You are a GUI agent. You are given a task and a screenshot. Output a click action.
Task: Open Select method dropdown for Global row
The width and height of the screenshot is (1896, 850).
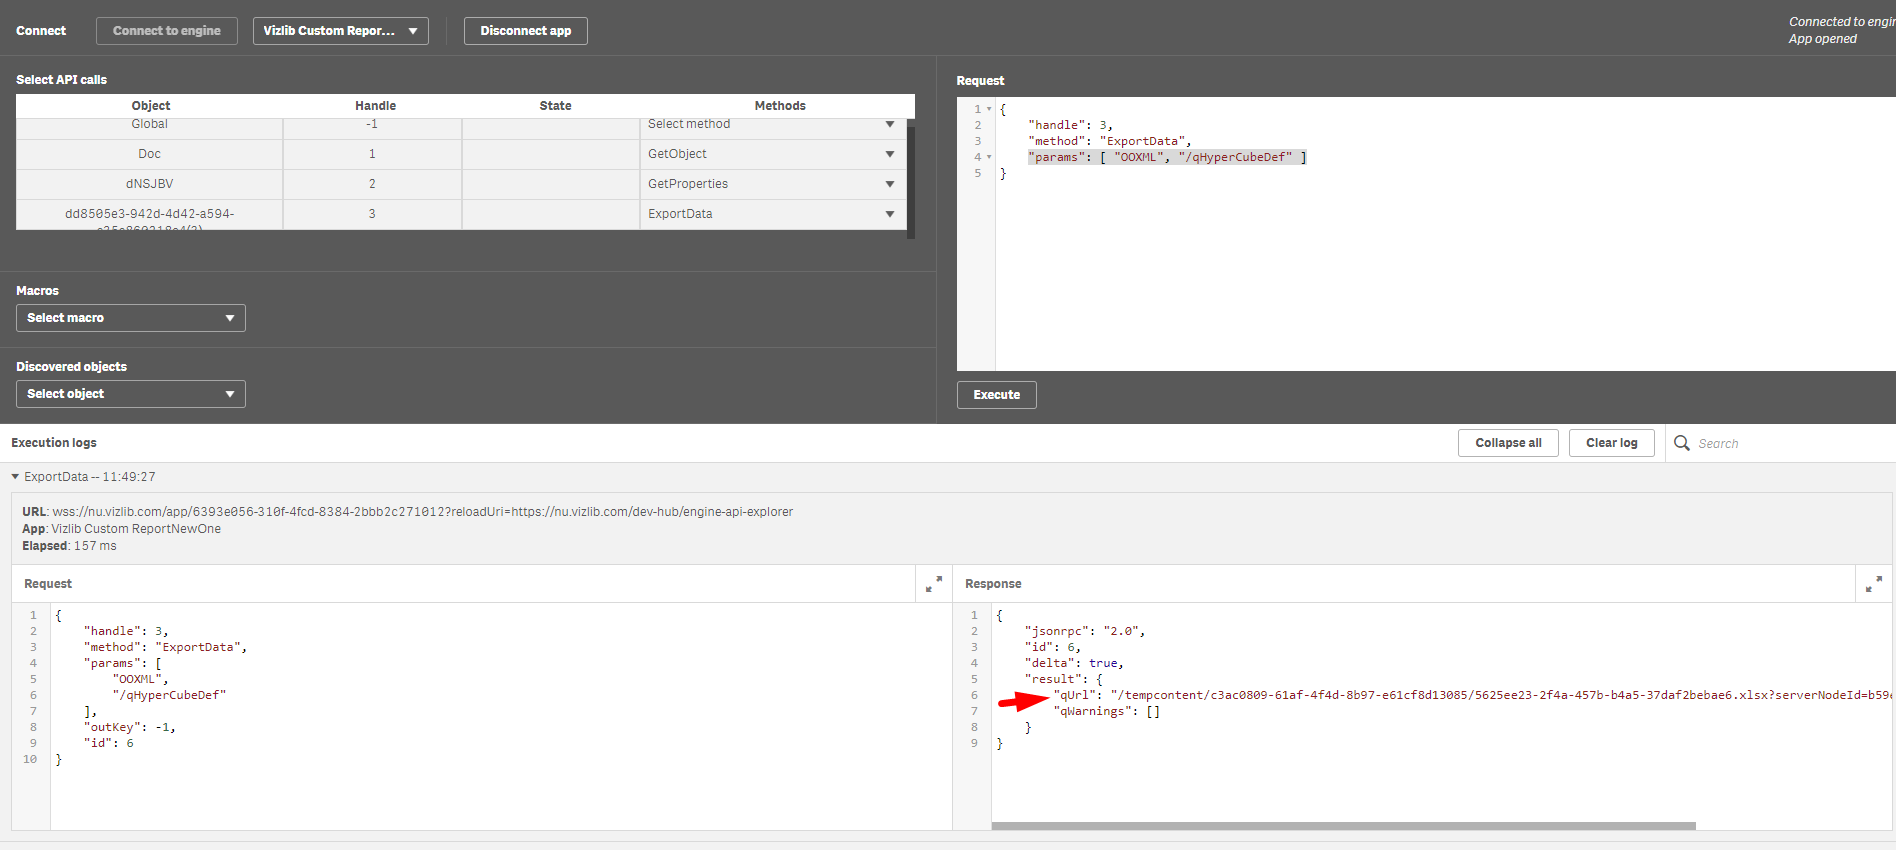(772, 124)
